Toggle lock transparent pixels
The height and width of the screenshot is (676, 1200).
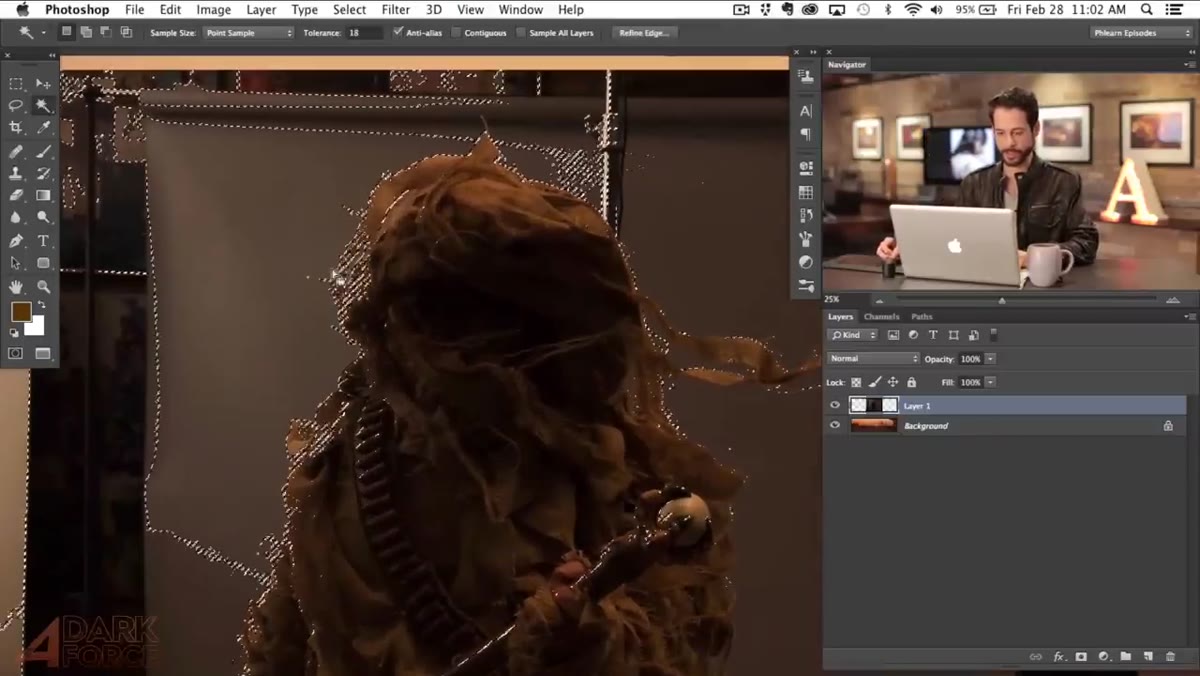click(x=856, y=382)
